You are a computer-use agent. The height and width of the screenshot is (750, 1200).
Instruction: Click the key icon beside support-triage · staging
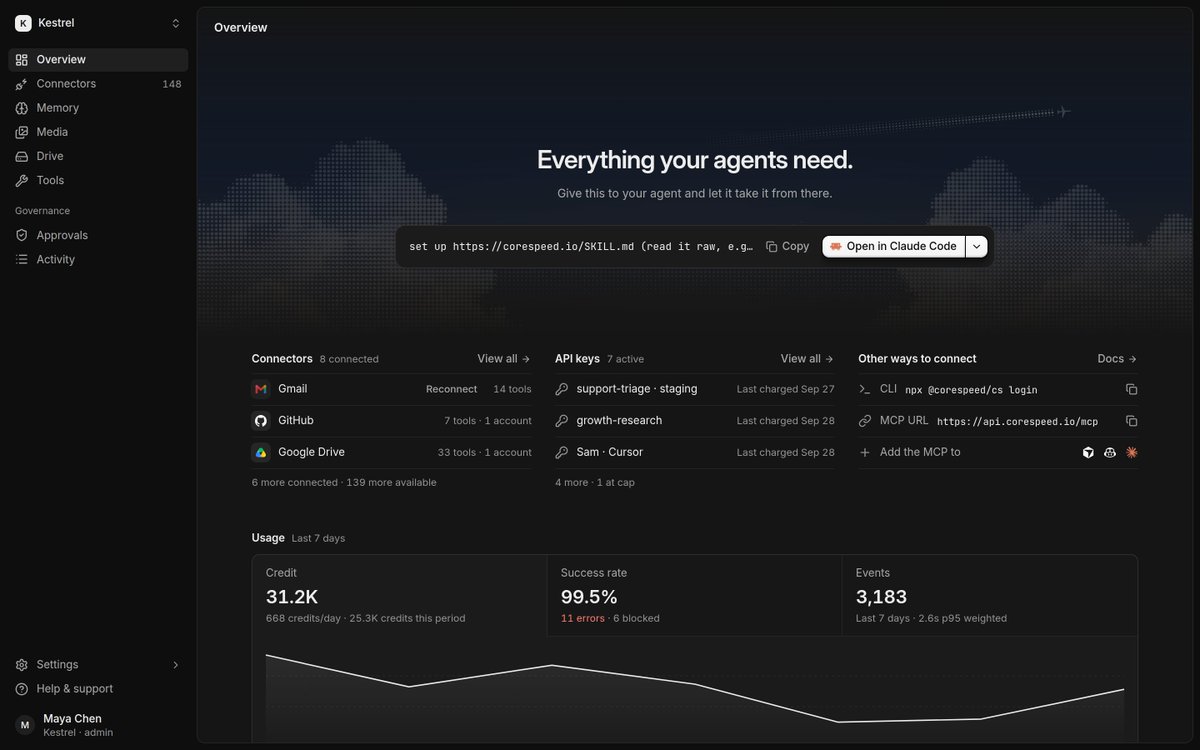pyautogui.click(x=562, y=389)
